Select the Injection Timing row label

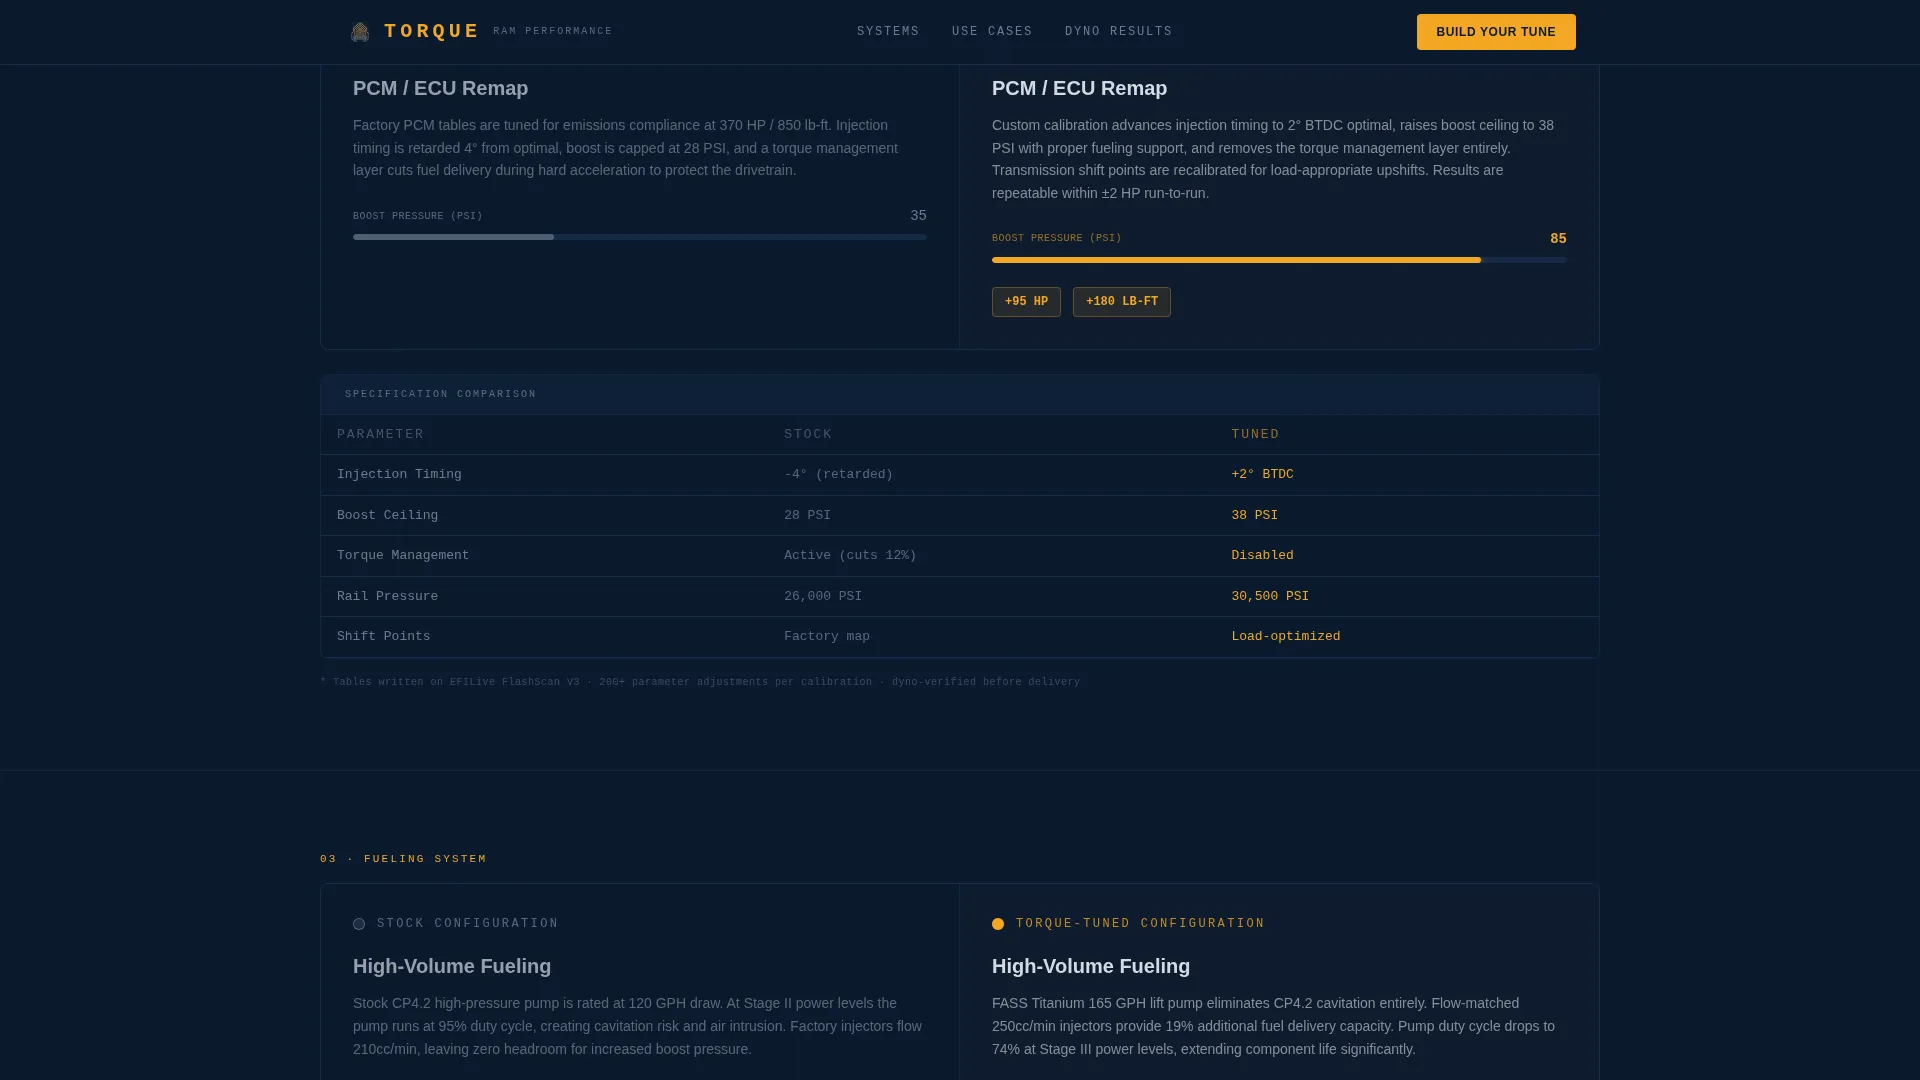399,475
